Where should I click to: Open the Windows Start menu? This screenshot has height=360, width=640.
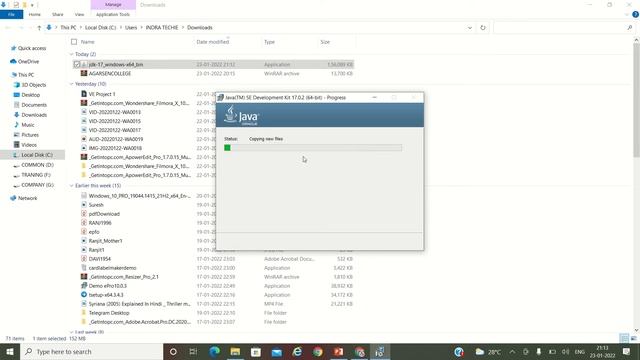[10, 351]
